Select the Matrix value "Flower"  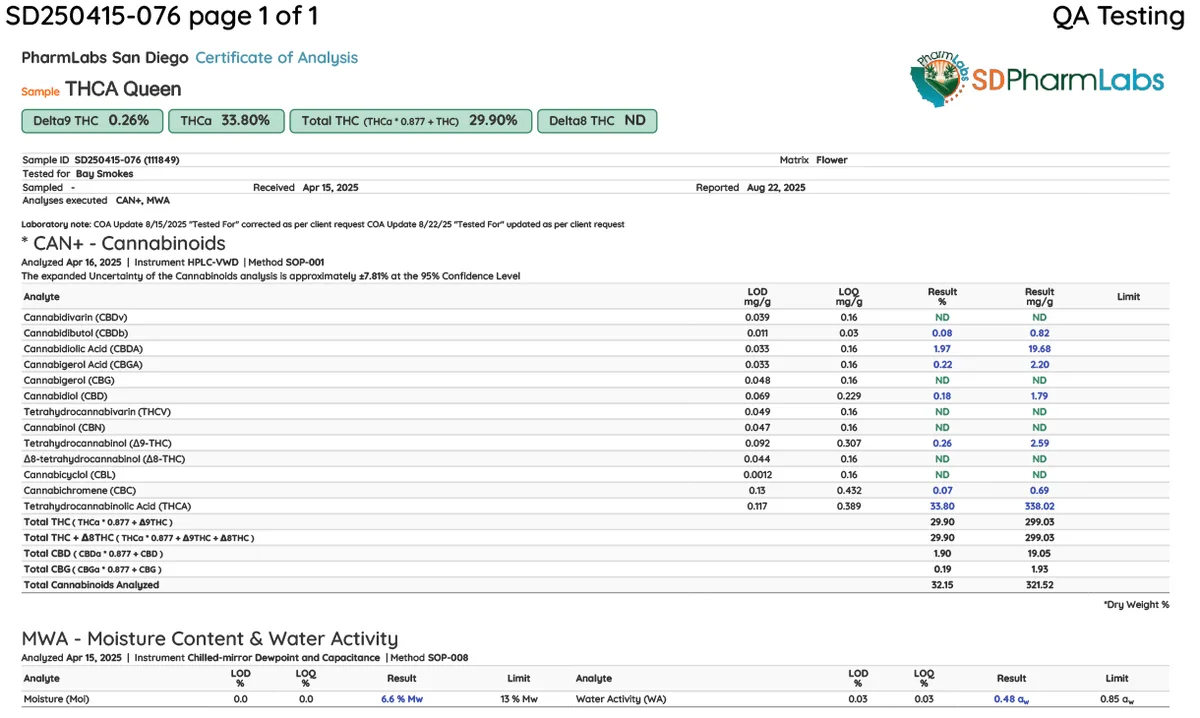[832, 160]
